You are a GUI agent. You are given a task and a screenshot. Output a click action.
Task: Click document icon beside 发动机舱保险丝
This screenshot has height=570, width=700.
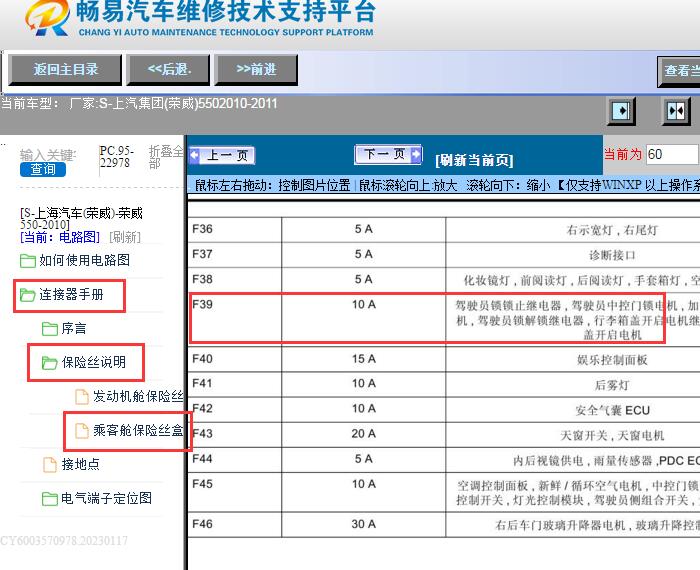pos(82,396)
